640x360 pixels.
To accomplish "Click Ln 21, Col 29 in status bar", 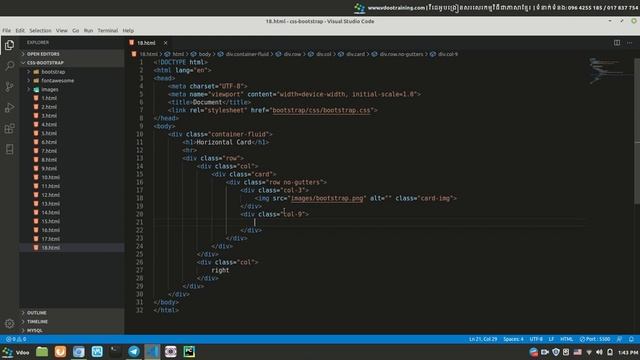I will [x=483, y=339].
